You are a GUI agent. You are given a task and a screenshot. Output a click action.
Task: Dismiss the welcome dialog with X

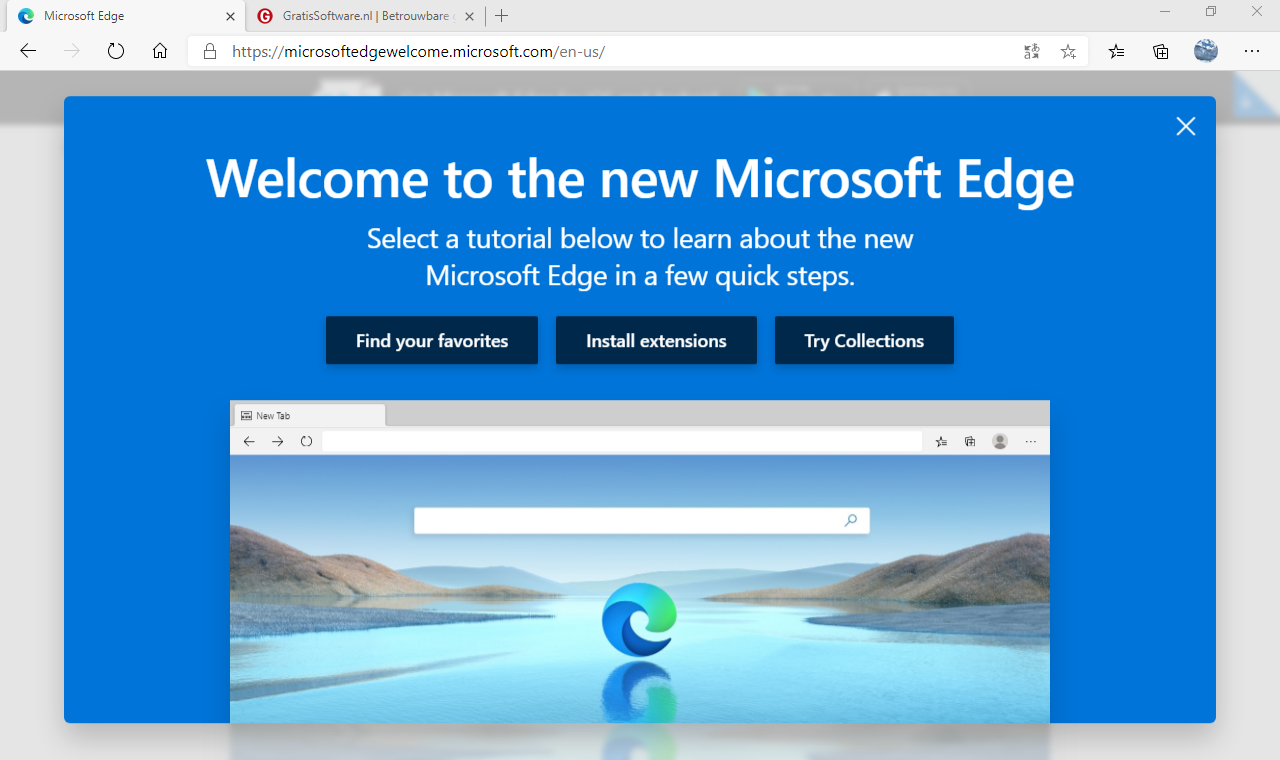pyautogui.click(x=1186, y=126)
